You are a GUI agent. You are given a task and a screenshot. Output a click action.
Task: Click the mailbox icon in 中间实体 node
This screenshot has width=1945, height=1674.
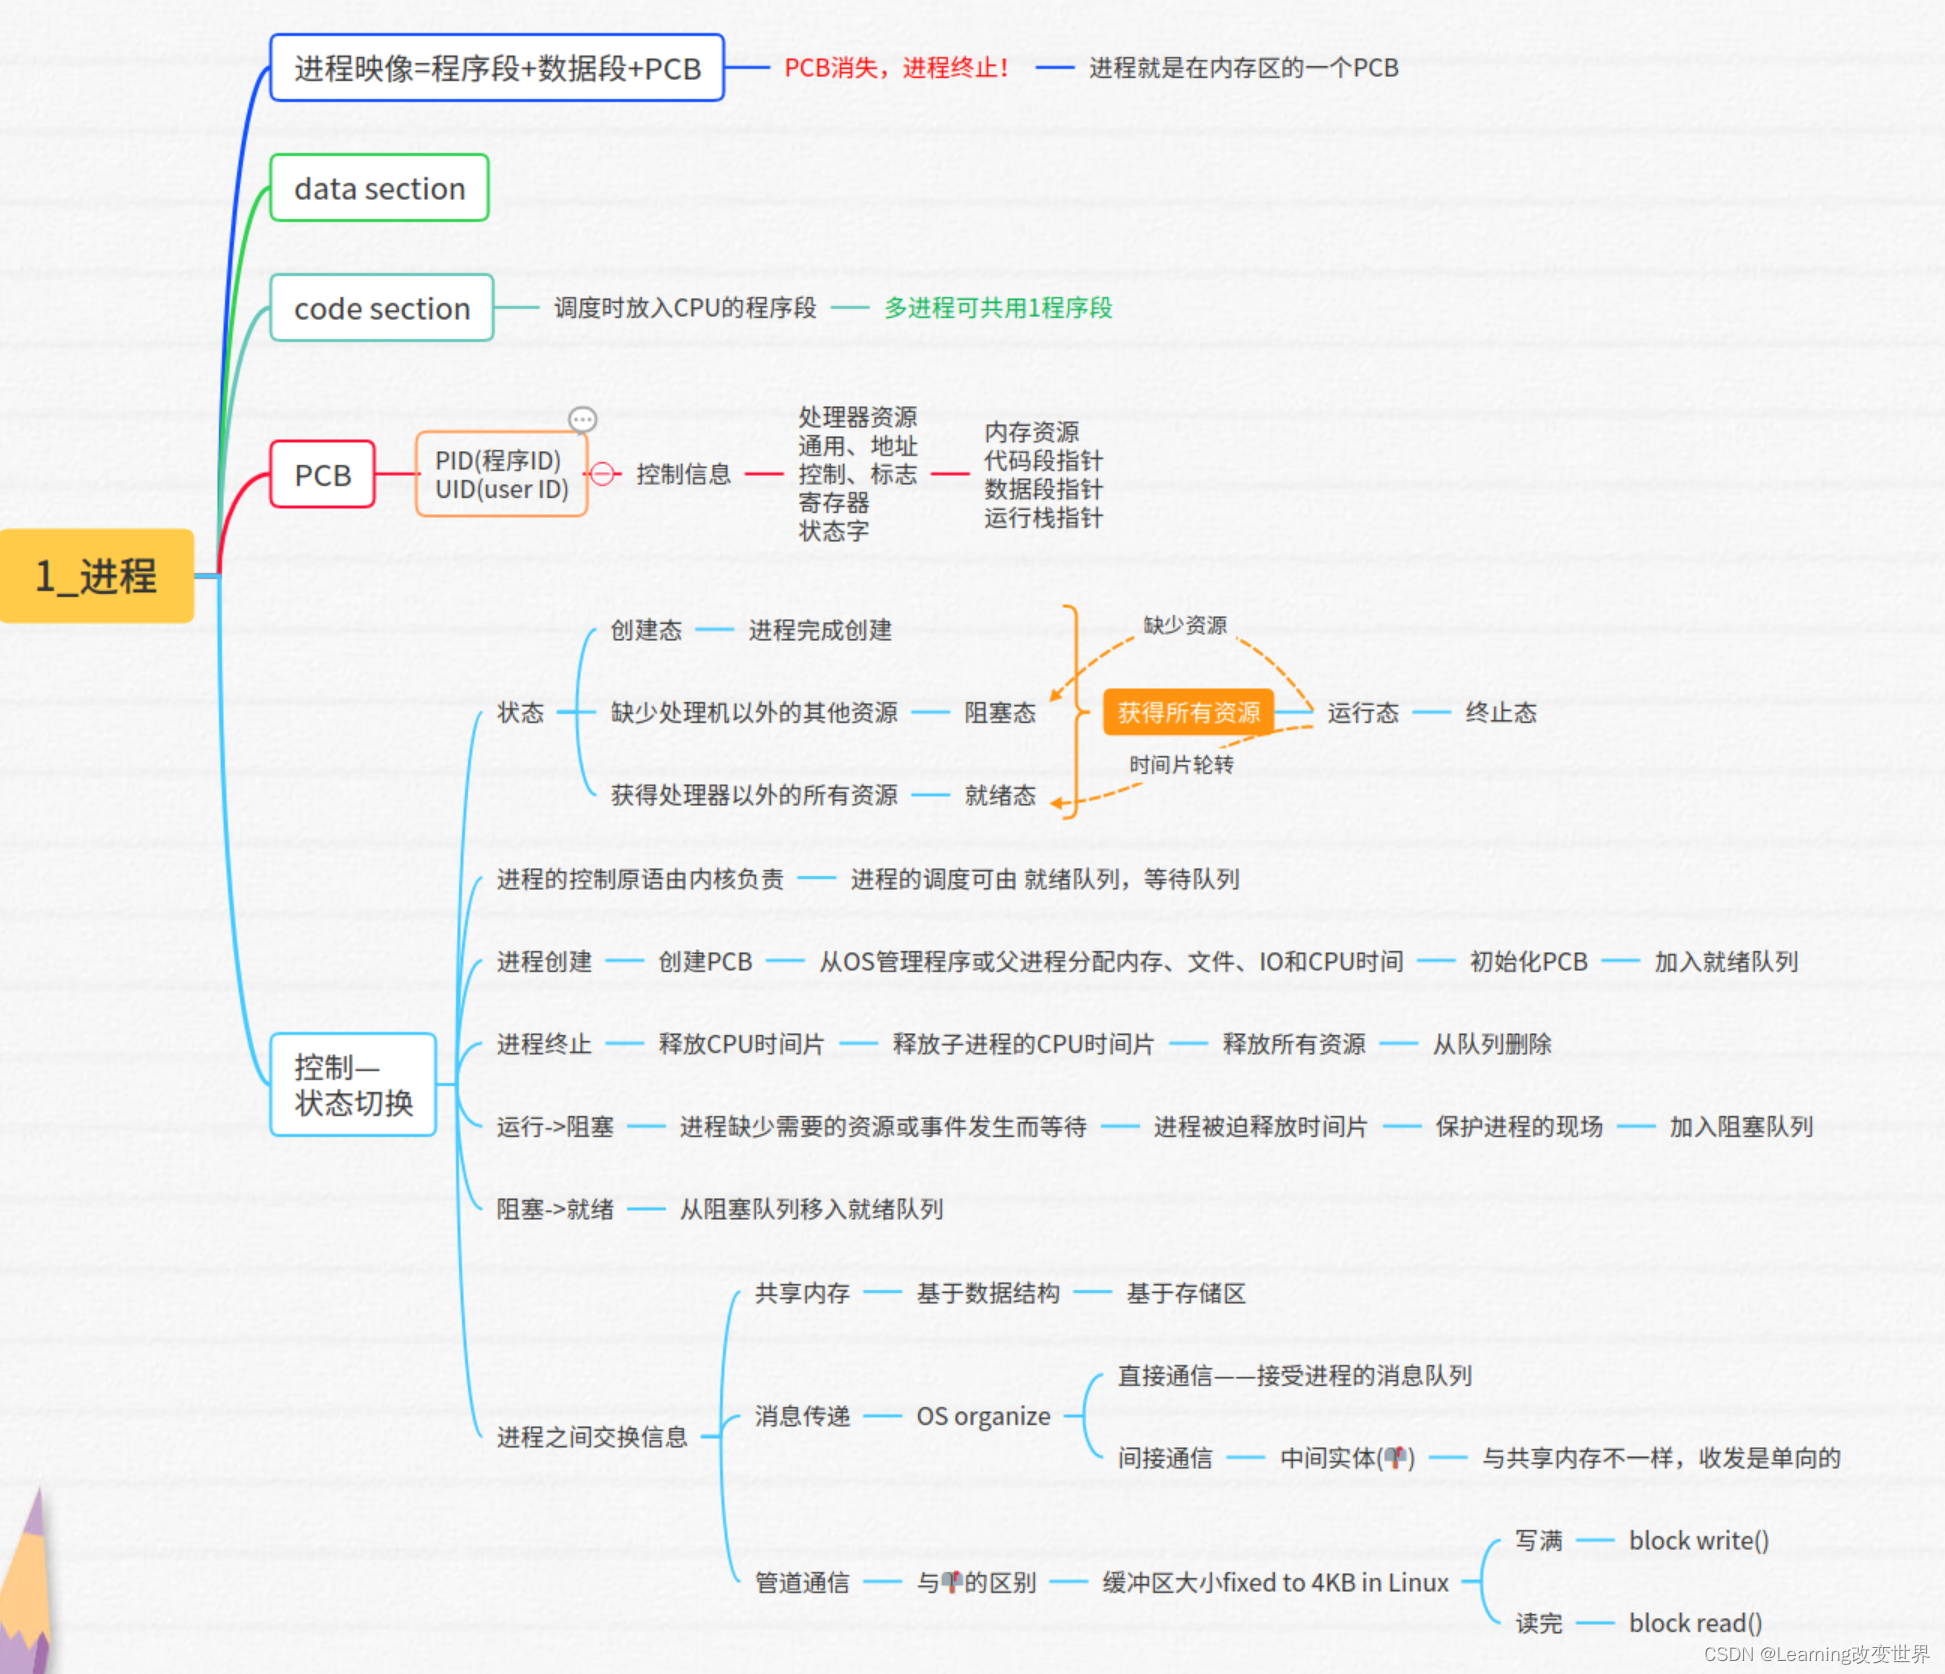pyautogui.click(x=1396, y=1458)
